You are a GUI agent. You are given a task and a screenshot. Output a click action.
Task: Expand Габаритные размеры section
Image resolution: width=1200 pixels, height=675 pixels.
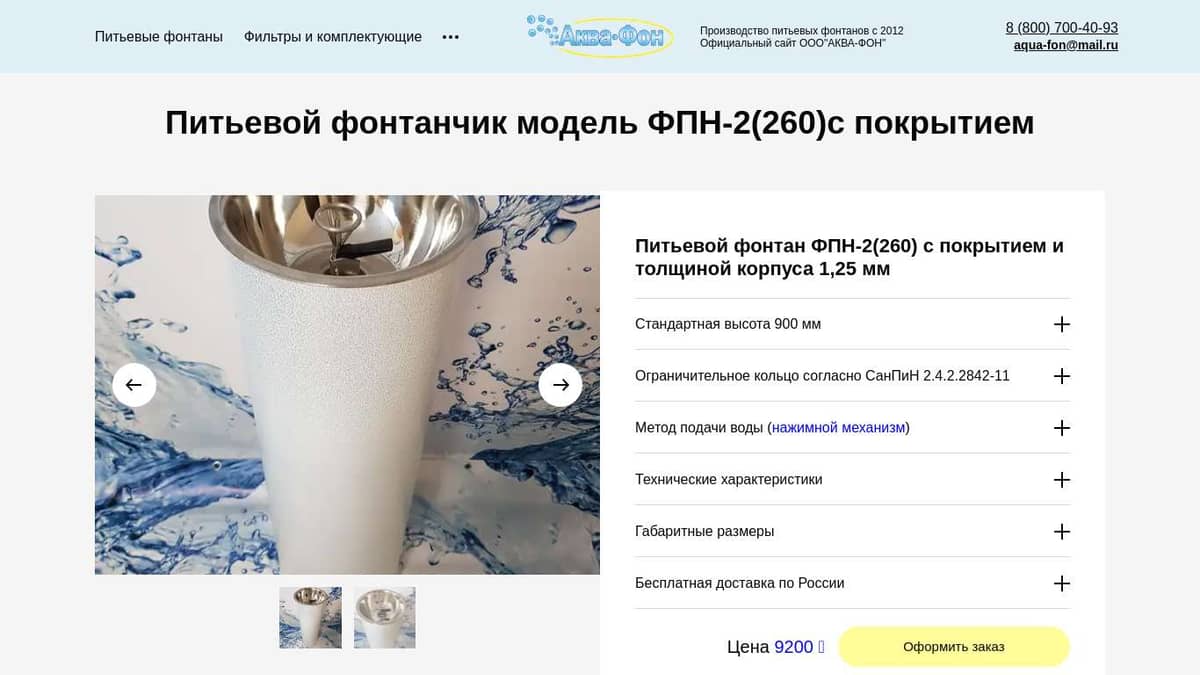pyautogui.click(x=852, y=531)
